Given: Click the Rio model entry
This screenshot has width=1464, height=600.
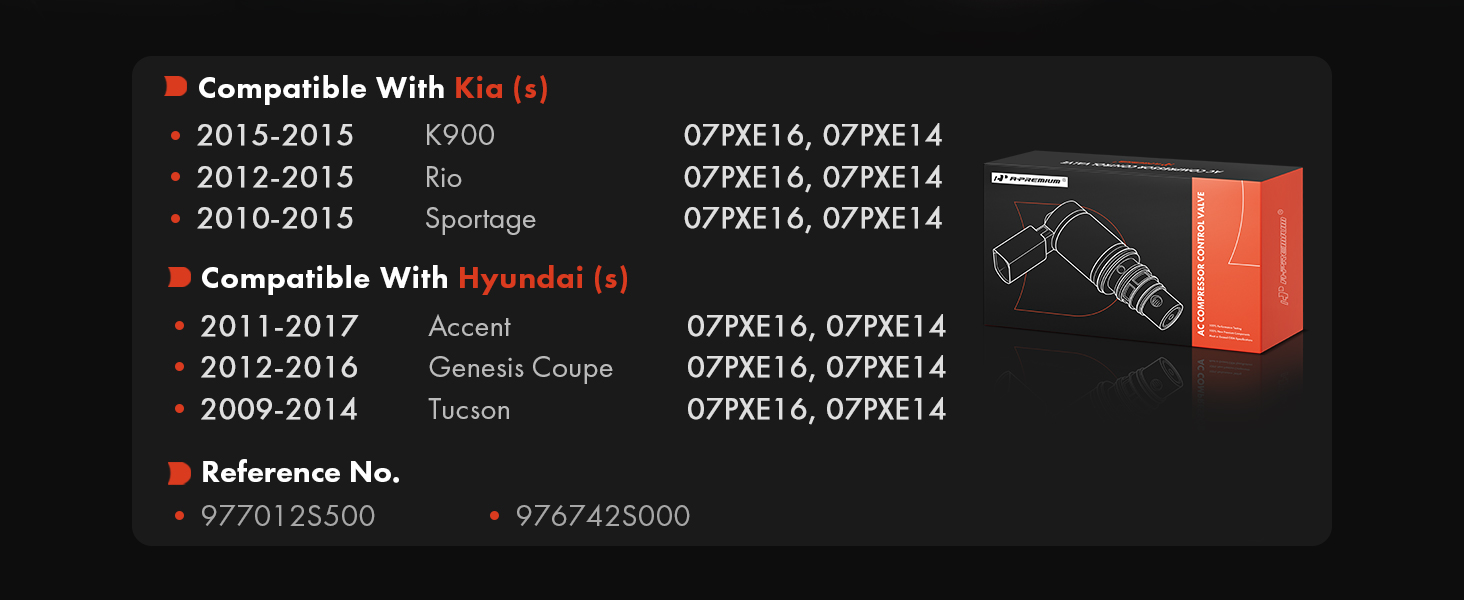Looking at the screenshot, I should click(x=444, y=178).
